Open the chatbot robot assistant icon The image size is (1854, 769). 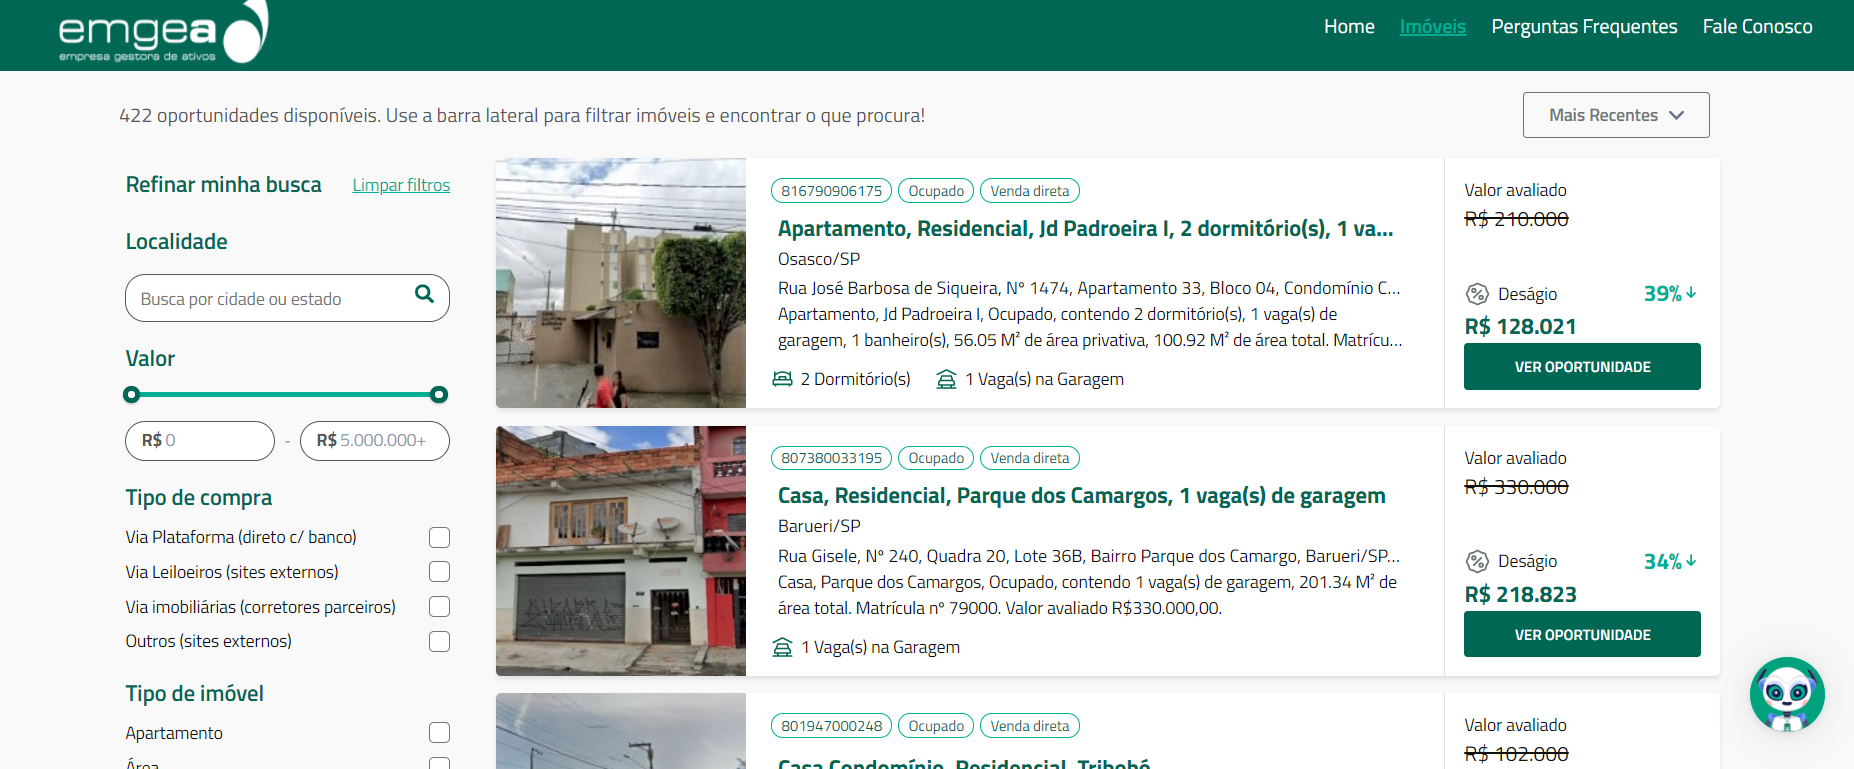click(x=1787, y=695)
